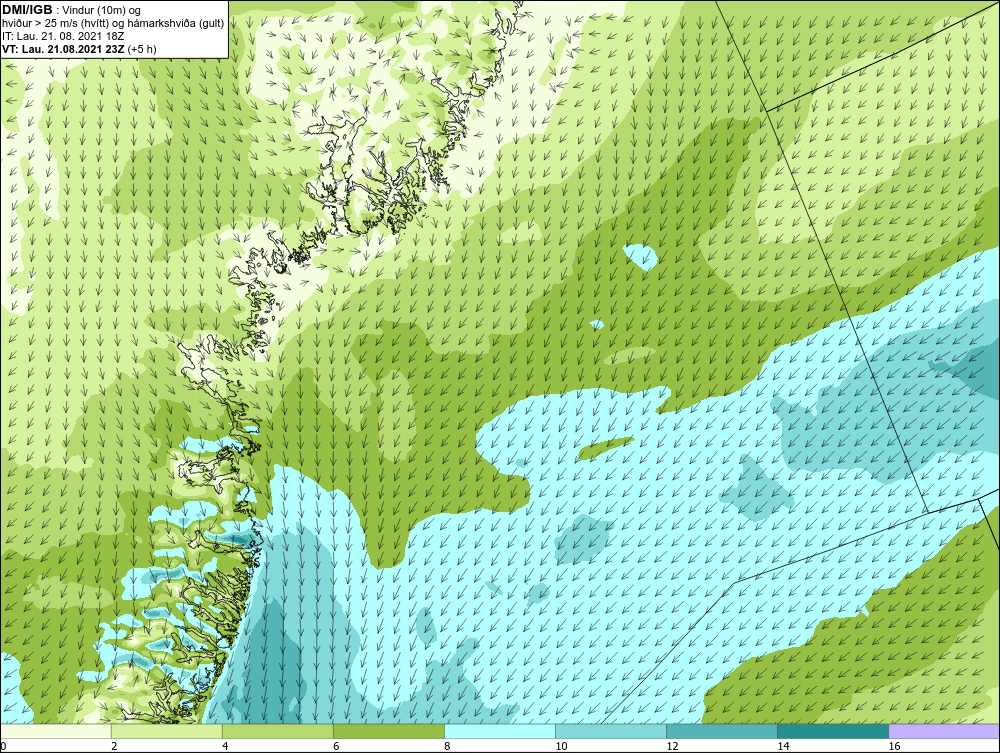Click the legend value label '16'

[894, 746]
